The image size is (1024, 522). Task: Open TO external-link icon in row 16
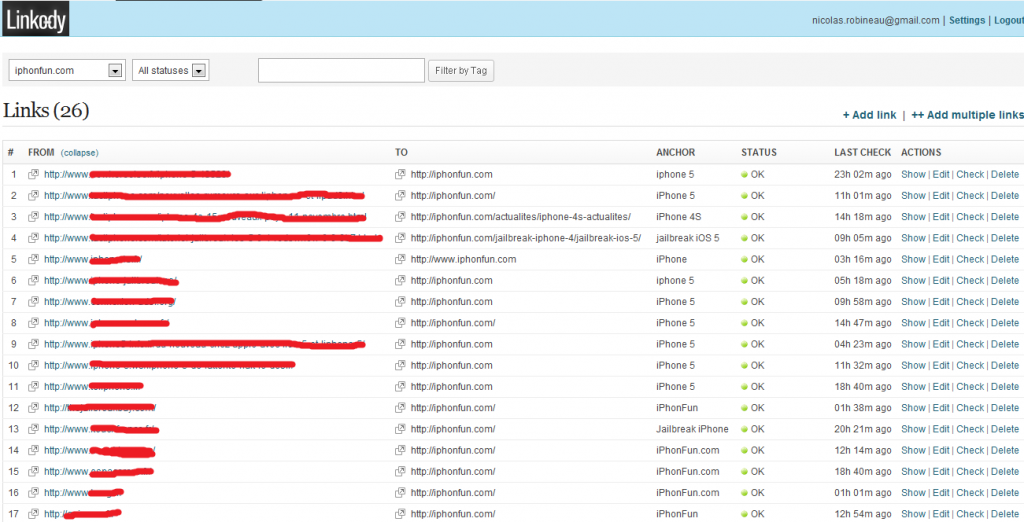click(x=400, y=493)
